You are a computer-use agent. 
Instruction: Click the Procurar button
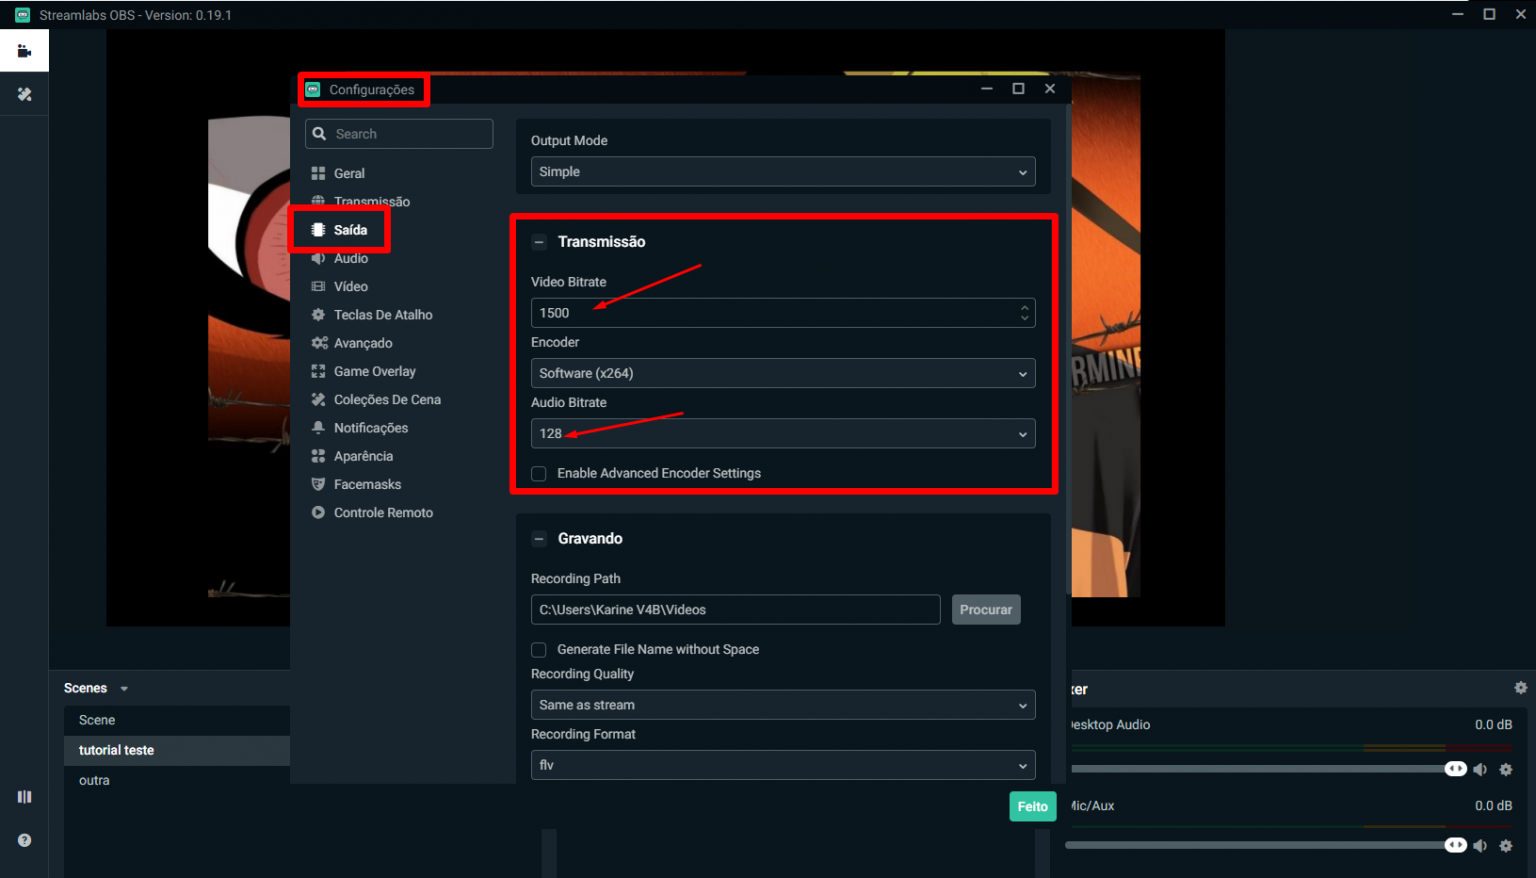point(985,610)
